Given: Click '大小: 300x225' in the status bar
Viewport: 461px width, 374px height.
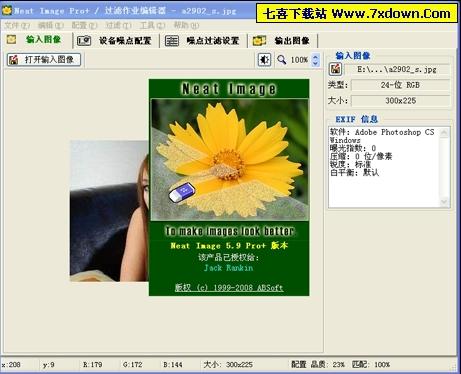Looking at the screenshot, I should click(229, 365).
